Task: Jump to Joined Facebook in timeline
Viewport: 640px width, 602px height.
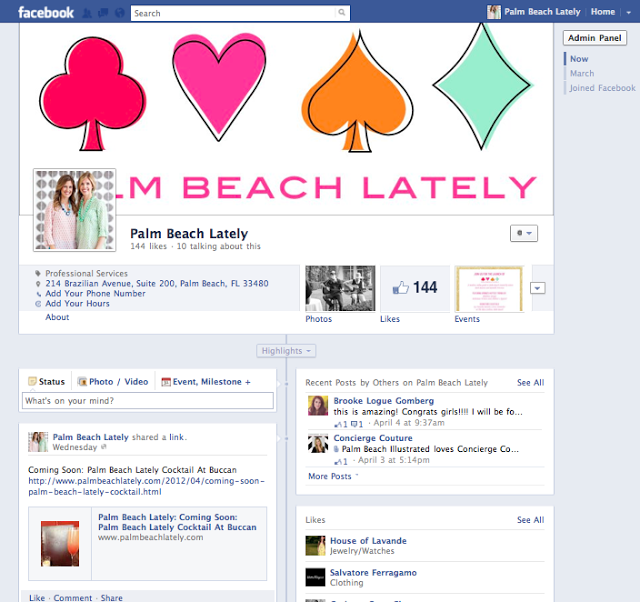Action: click(602, 88)
